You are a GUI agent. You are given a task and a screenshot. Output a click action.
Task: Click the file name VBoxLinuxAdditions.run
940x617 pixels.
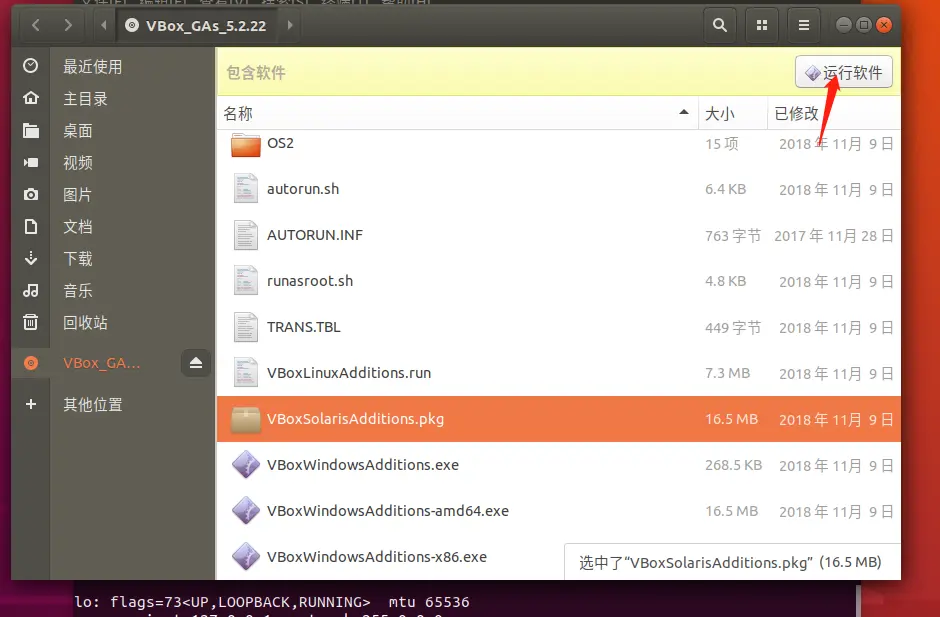pos(349,373)
